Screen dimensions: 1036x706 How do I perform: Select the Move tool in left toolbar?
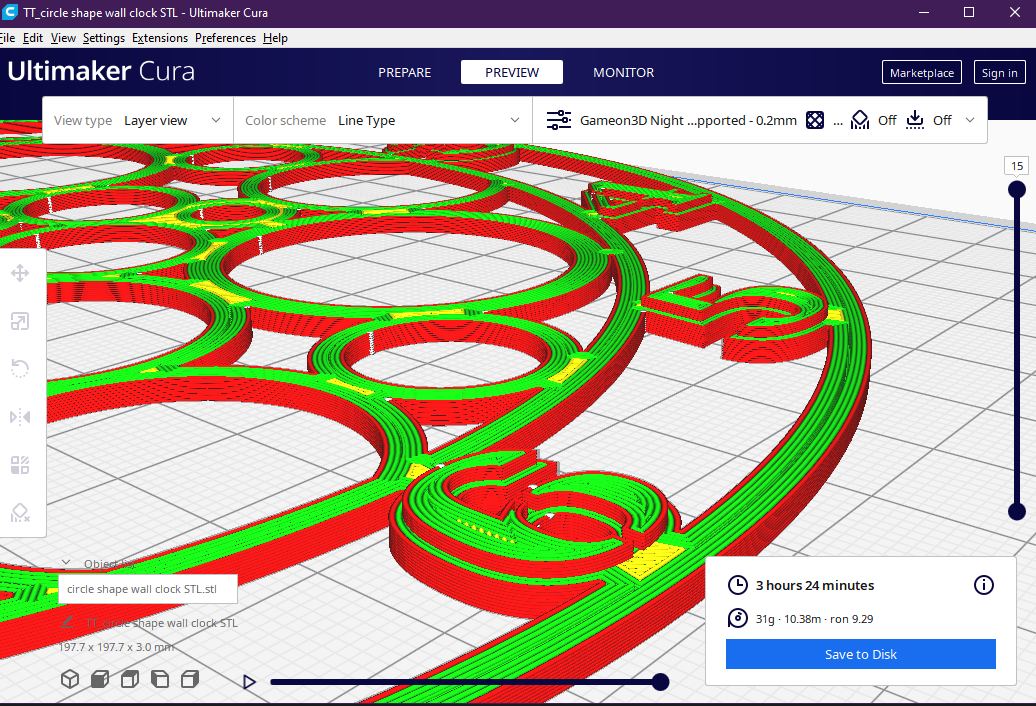(20, 273)
